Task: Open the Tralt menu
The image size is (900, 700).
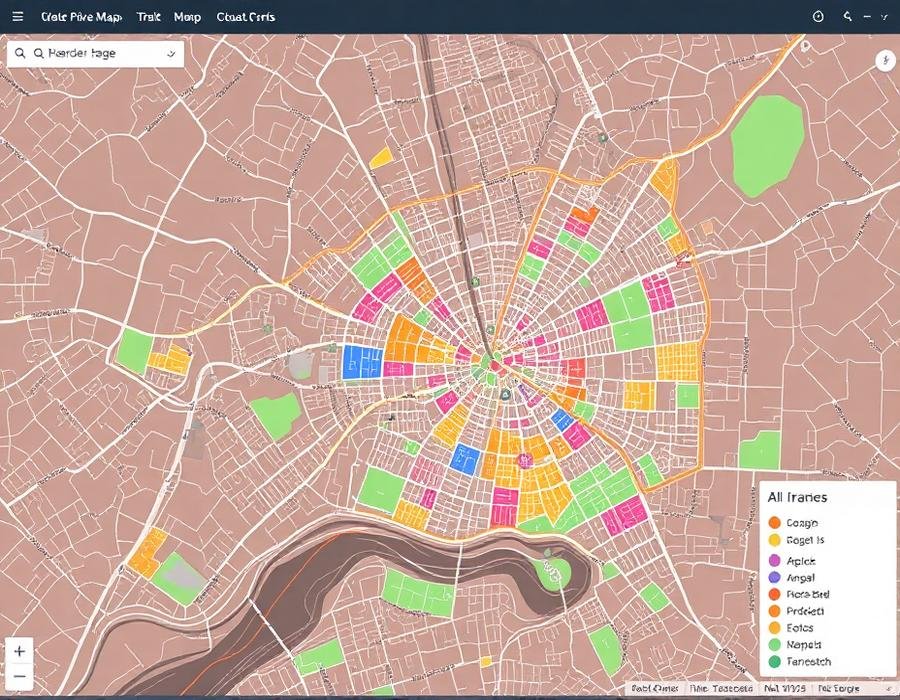Action: click(149, 17)
